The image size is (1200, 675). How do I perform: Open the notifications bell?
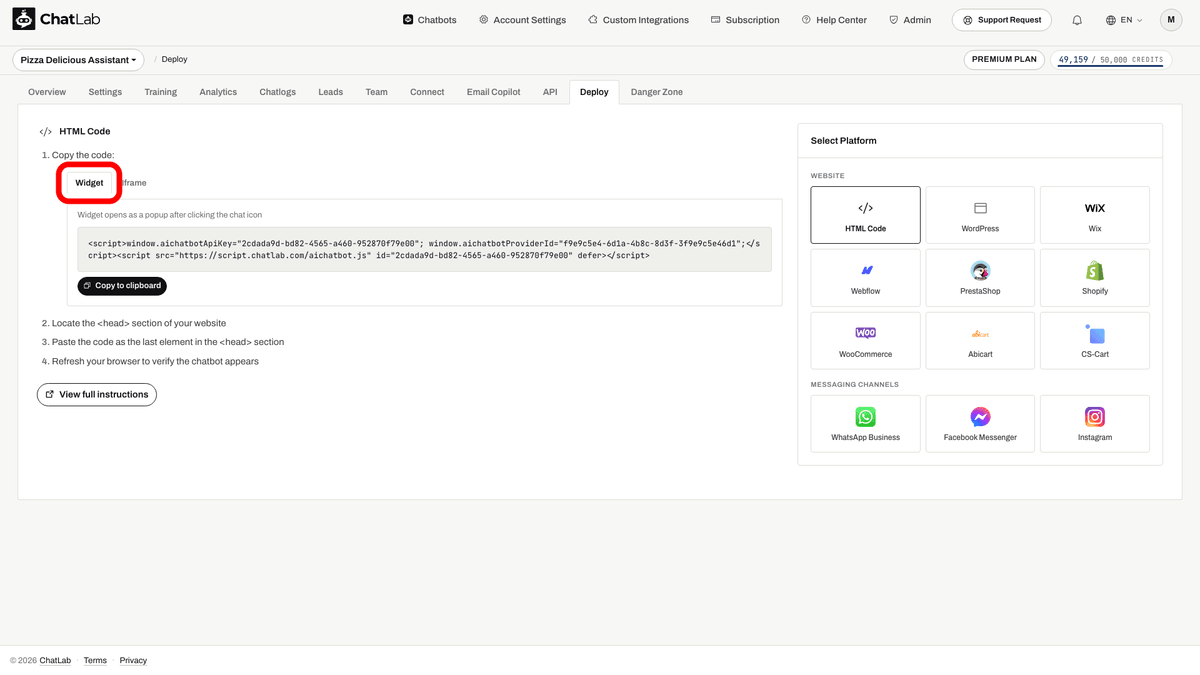[1077, 20]
